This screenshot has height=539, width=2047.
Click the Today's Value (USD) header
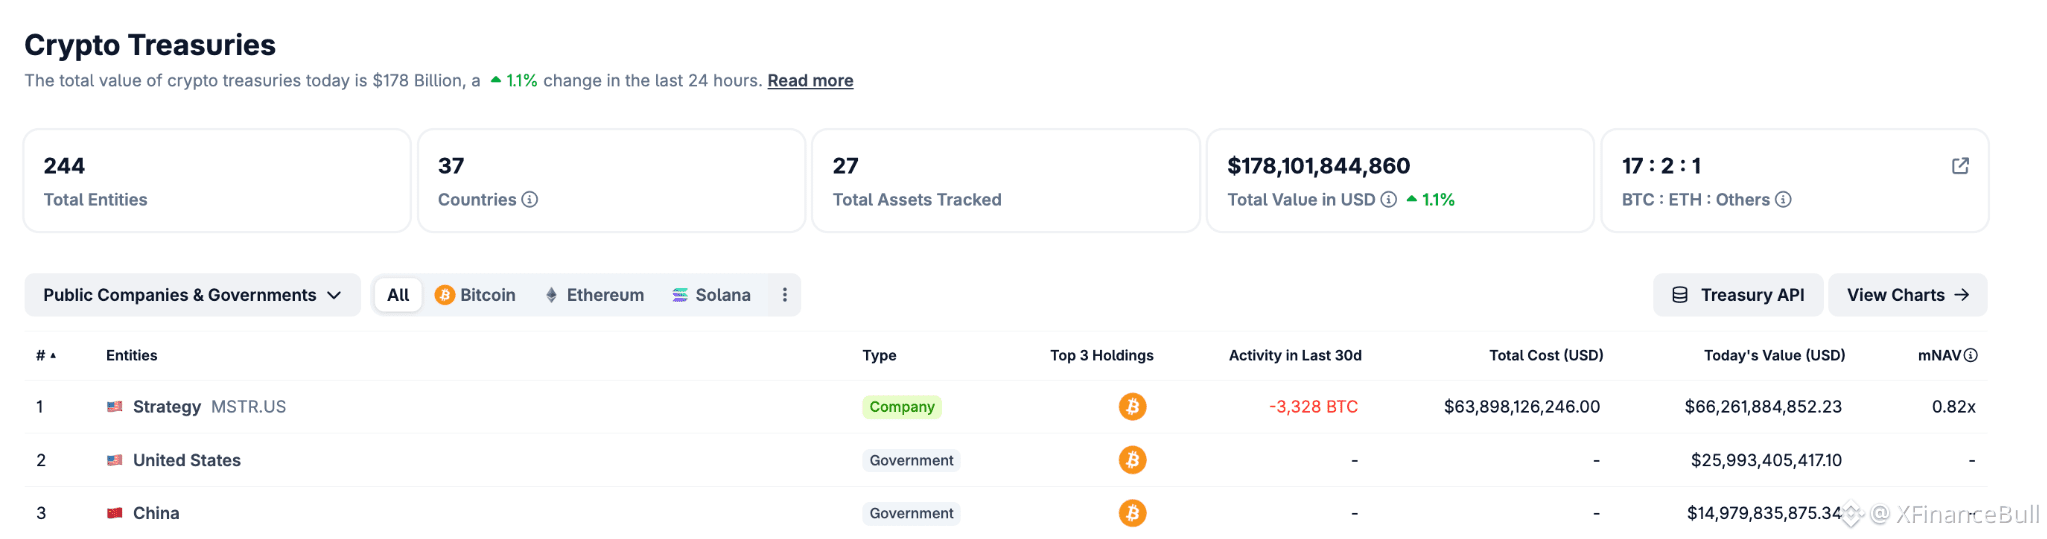coord(1775,356)
